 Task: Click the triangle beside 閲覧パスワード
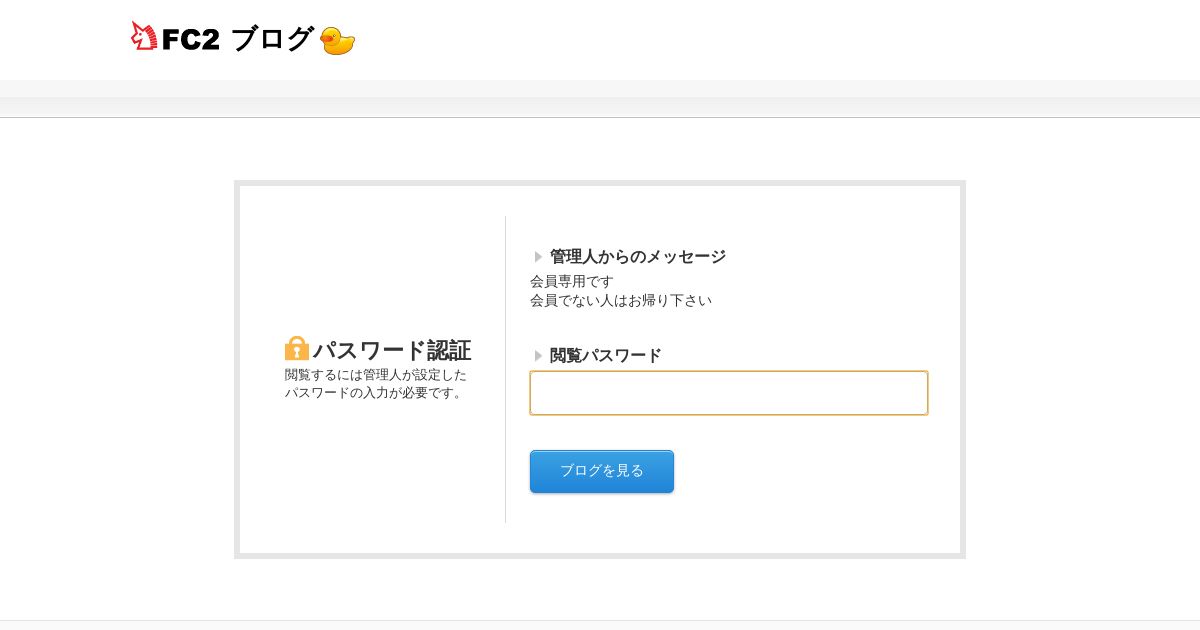[x=538, y=356]
